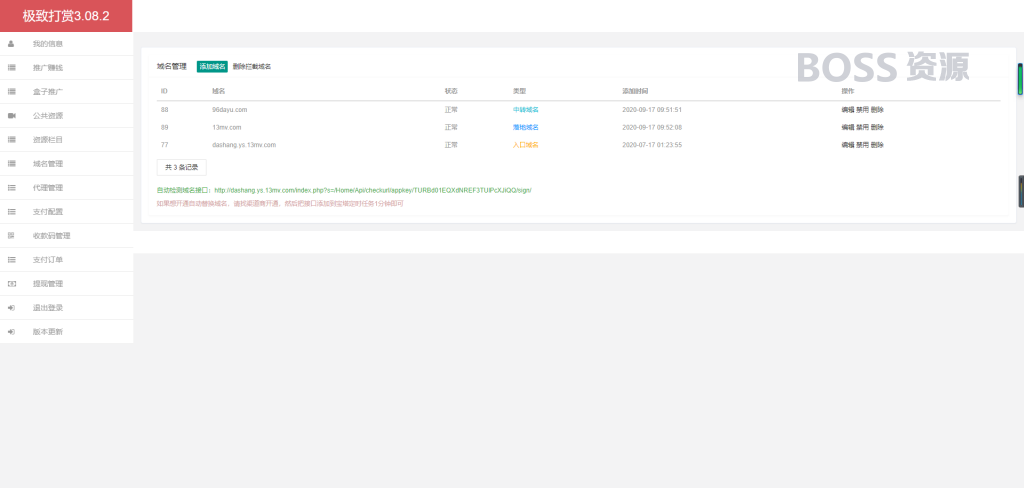The image size is (1024, 488).
Task: Click the red auto-replace domain notice text
Action: pyautogui.click(x=280, y=204)
